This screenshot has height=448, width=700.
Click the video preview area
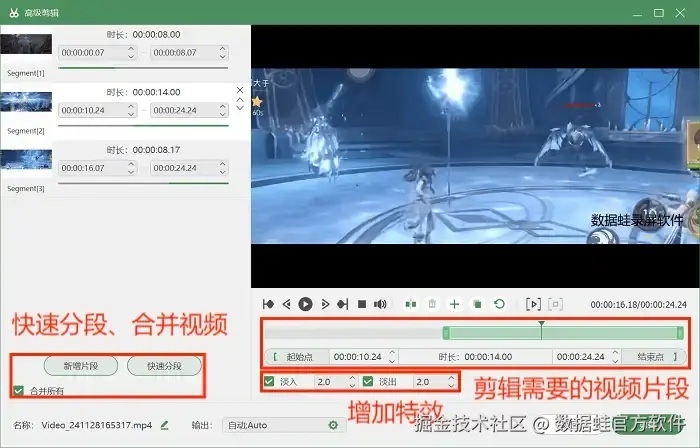(475, 156)
